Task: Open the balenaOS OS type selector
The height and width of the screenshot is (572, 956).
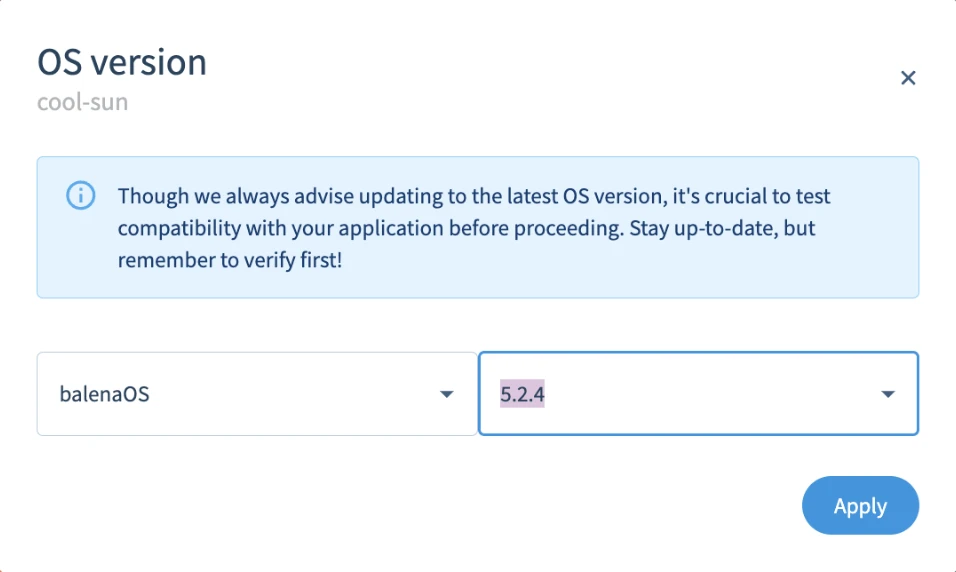Action: [x=256, y=394]
